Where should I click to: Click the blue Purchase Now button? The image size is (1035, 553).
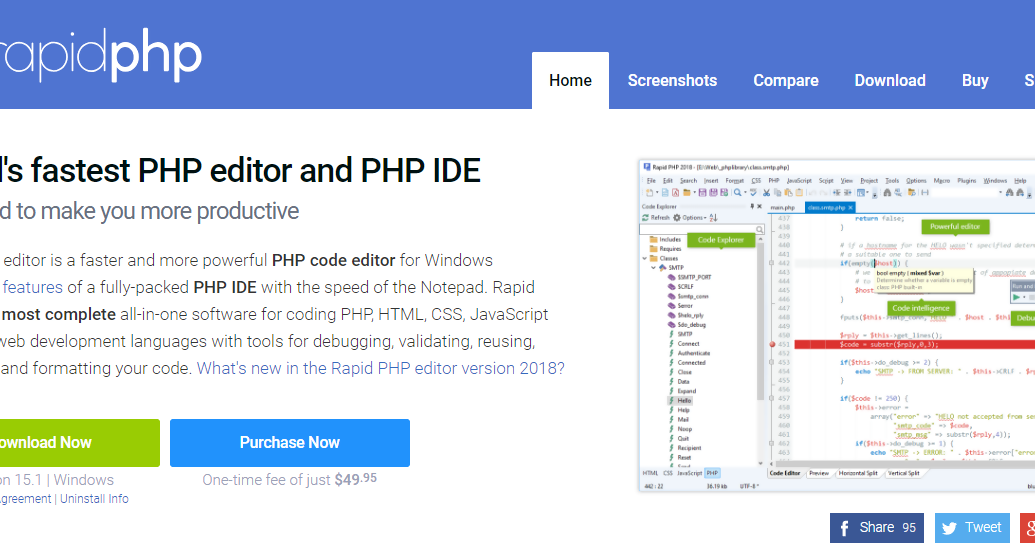290,443
